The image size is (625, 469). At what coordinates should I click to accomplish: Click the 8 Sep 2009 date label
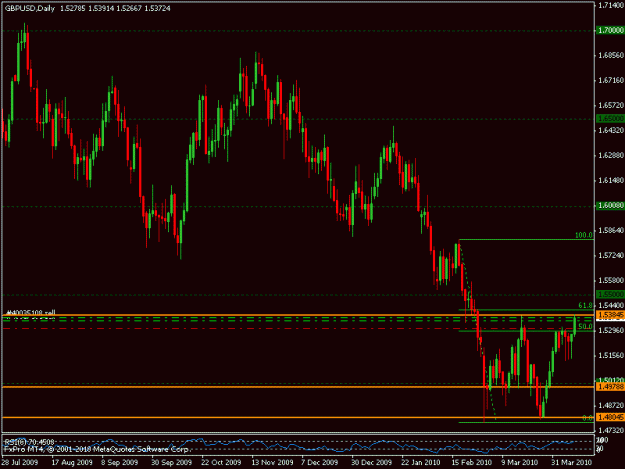pos(120,463)
